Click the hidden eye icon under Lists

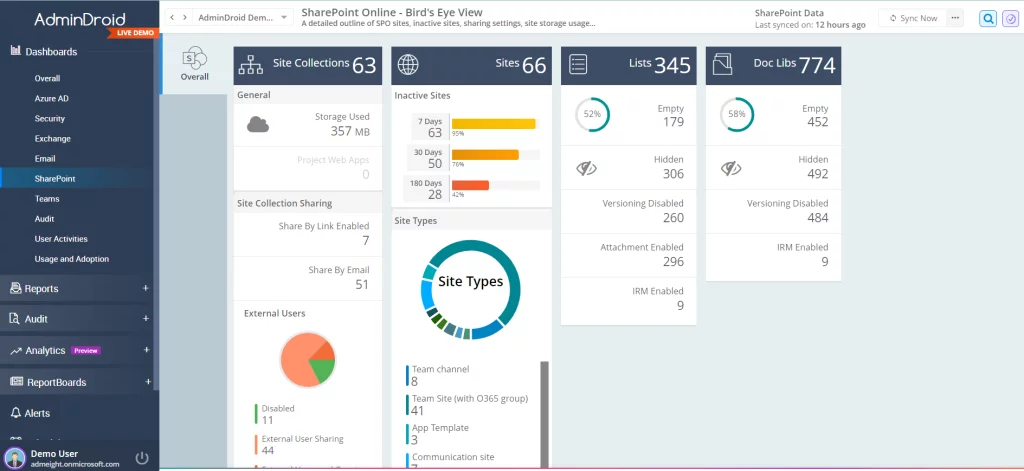[587, 168]
